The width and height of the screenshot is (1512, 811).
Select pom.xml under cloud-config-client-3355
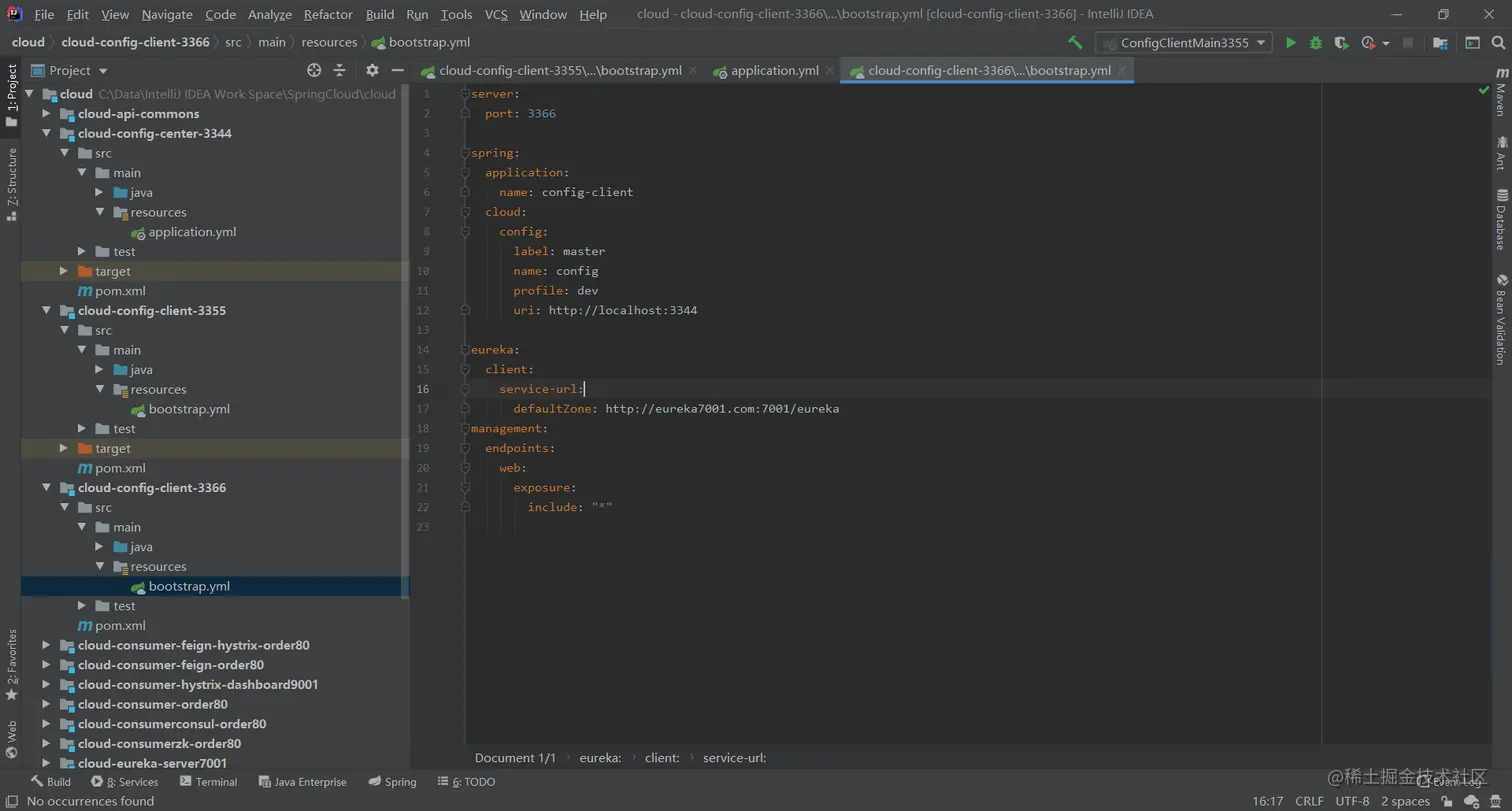(x=120, y=468)
